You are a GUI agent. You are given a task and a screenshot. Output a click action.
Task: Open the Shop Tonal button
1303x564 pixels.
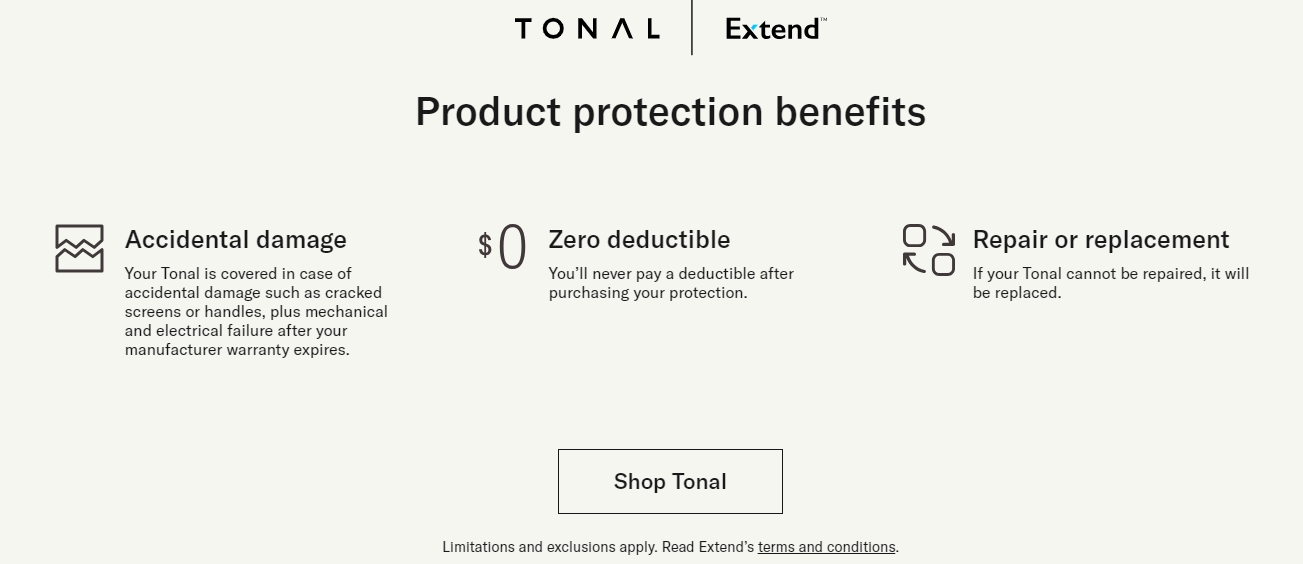(670, 481)
